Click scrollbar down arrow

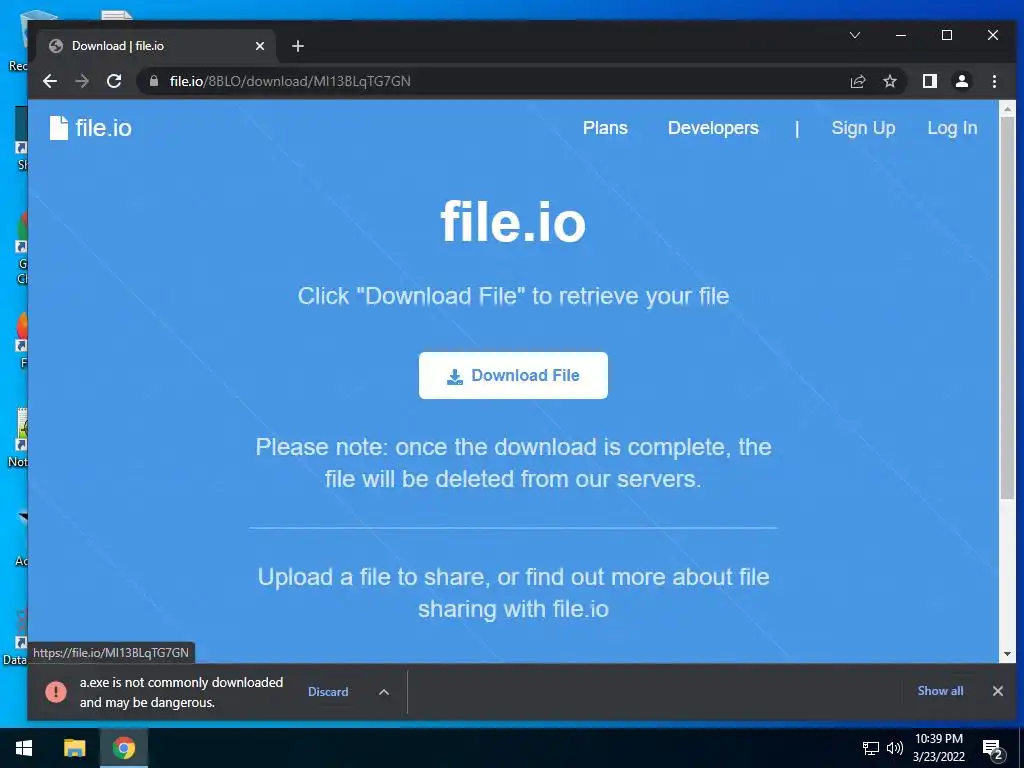coord(1007,654)
